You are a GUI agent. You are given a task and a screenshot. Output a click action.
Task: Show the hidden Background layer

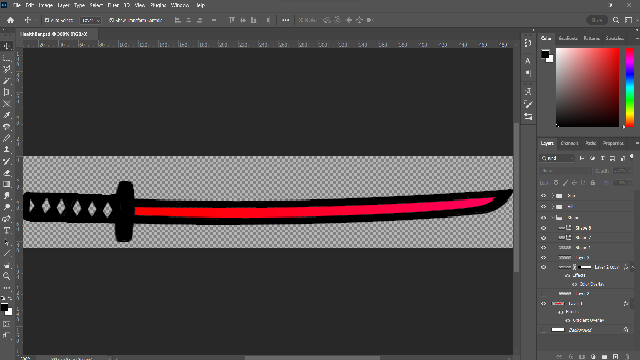tap(543, 330)
